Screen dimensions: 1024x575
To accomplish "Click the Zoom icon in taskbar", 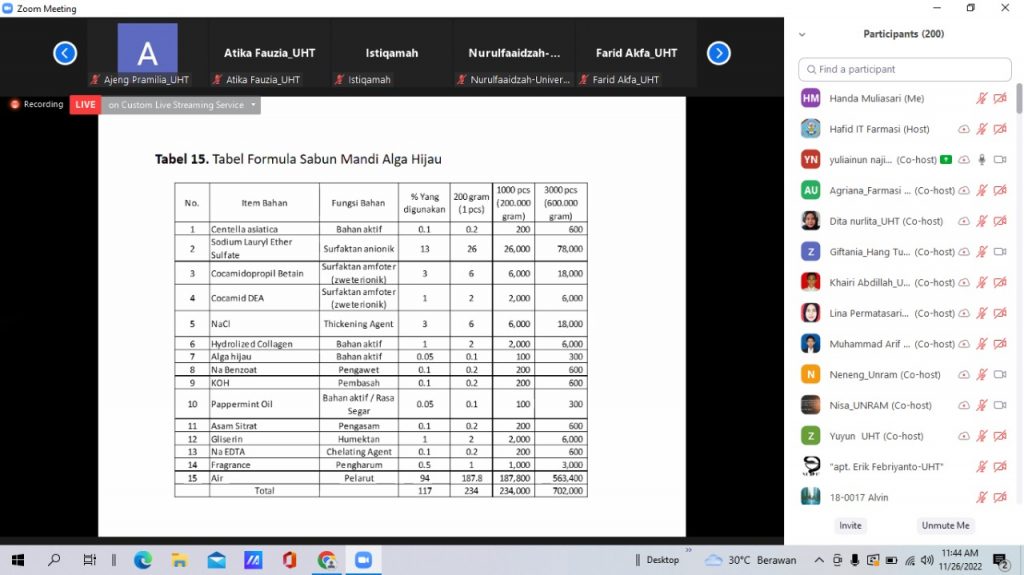I will tap(363, 560).
